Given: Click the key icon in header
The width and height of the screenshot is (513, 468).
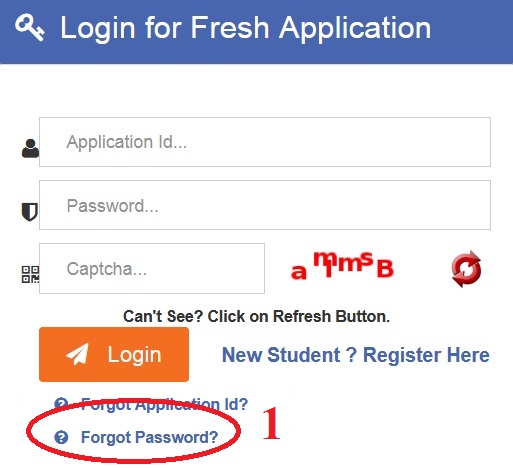Looking at the screenshot, I should coord(30,27).
